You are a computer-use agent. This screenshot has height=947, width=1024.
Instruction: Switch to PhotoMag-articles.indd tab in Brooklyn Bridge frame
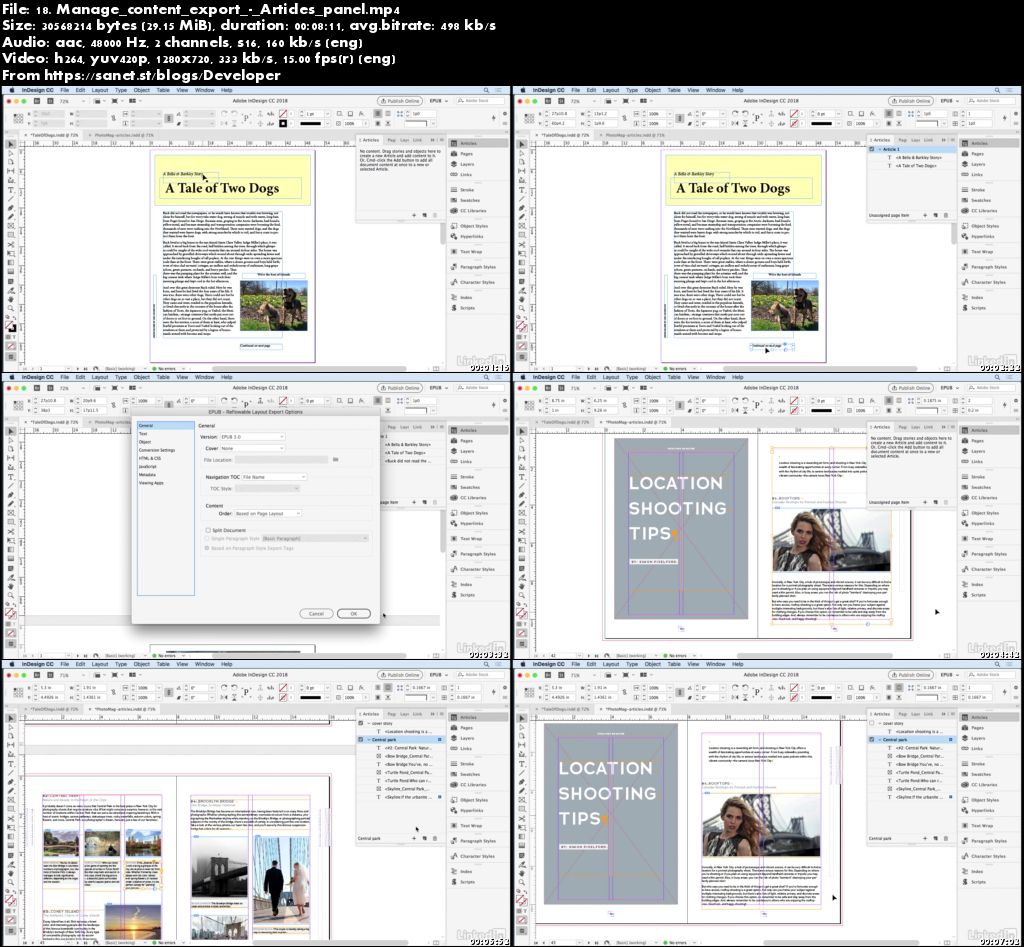coord(125,709)
